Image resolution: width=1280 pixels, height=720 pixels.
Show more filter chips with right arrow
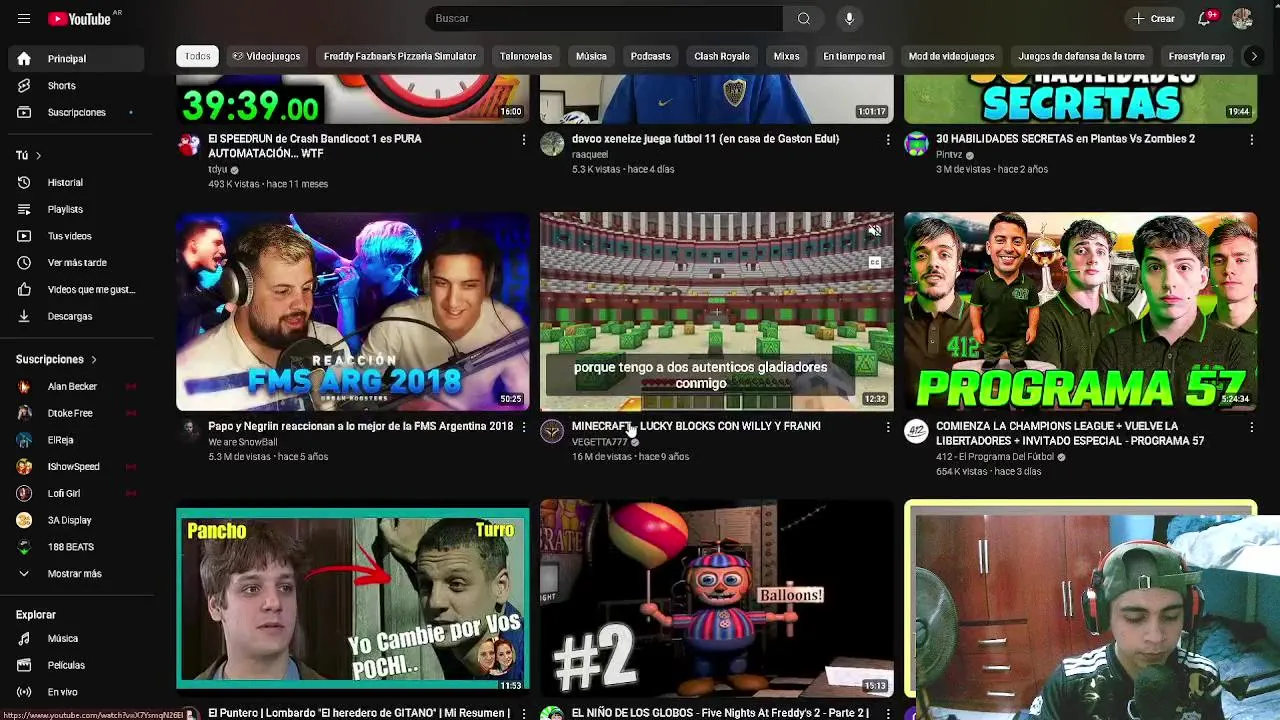(x=1253, y=57)
